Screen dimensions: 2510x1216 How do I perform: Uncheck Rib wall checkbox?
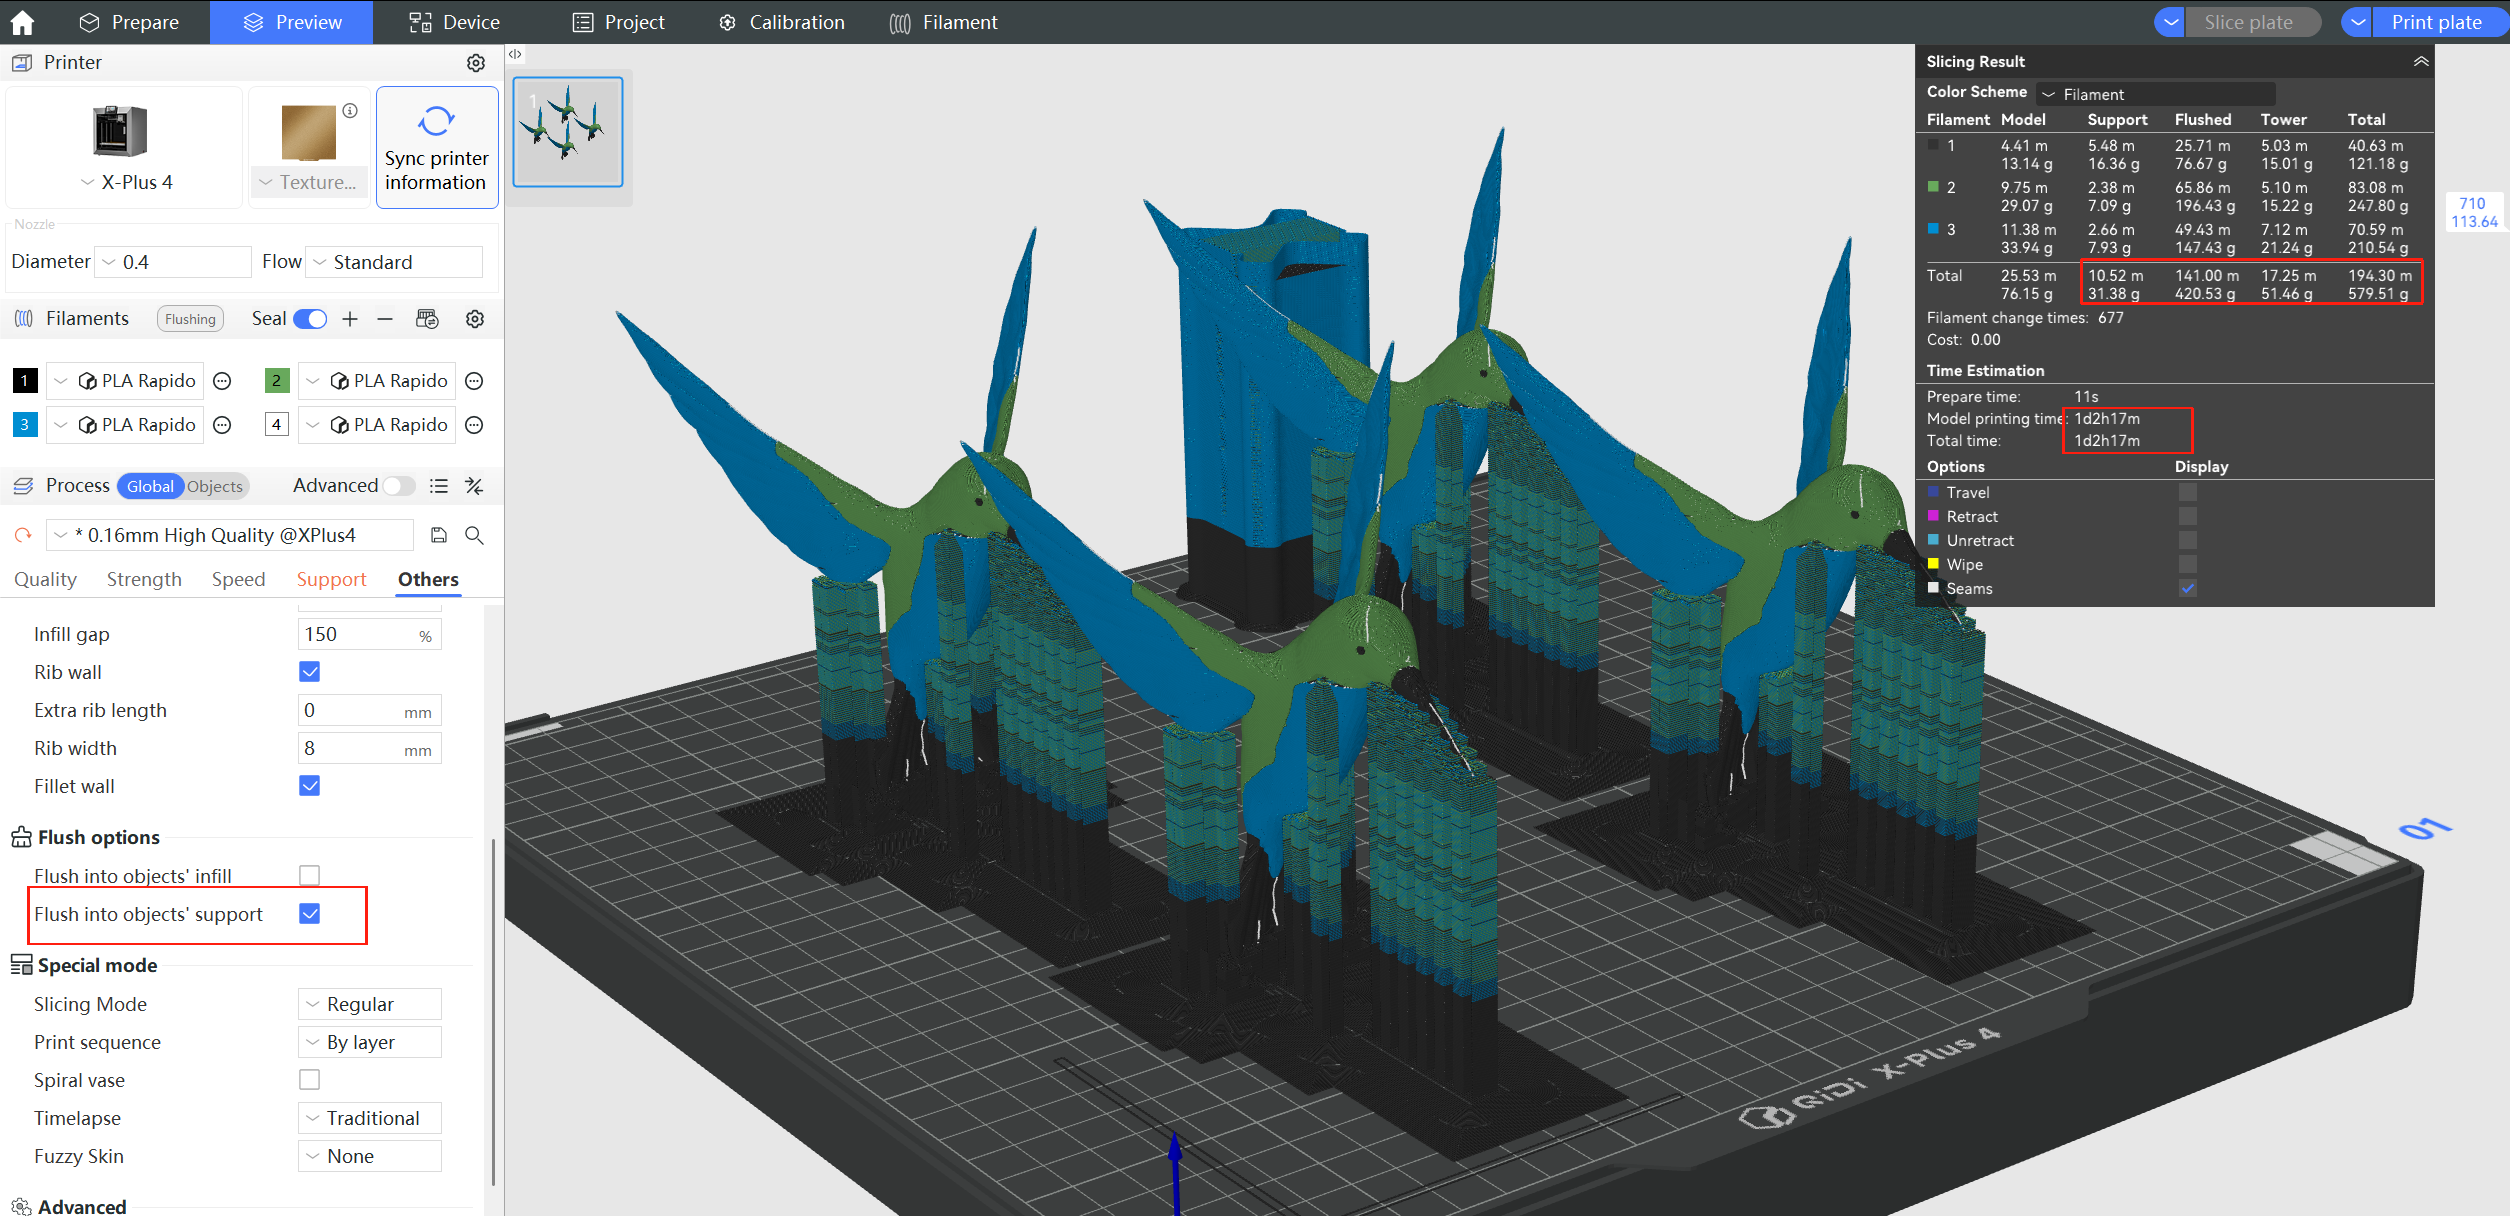click(x=310, y=672)
